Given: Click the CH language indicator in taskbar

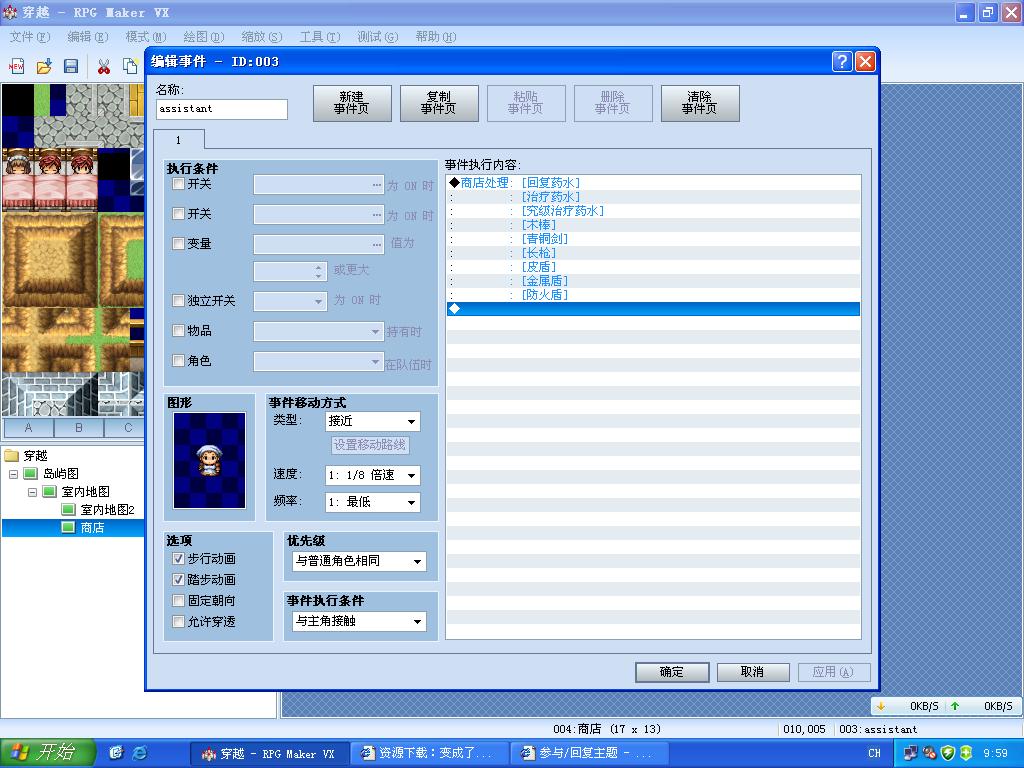Looking at the screenshot, I should 874,753.
